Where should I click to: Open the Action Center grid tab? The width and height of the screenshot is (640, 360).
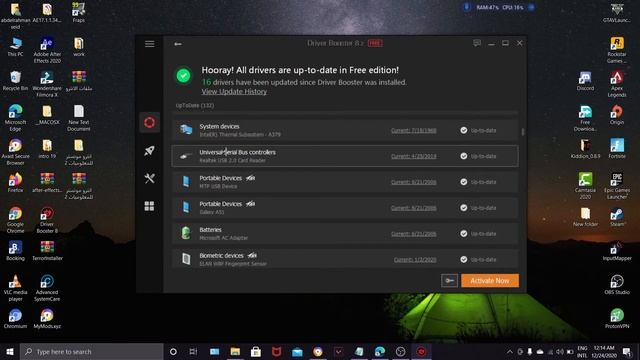[x=149, y=206]
